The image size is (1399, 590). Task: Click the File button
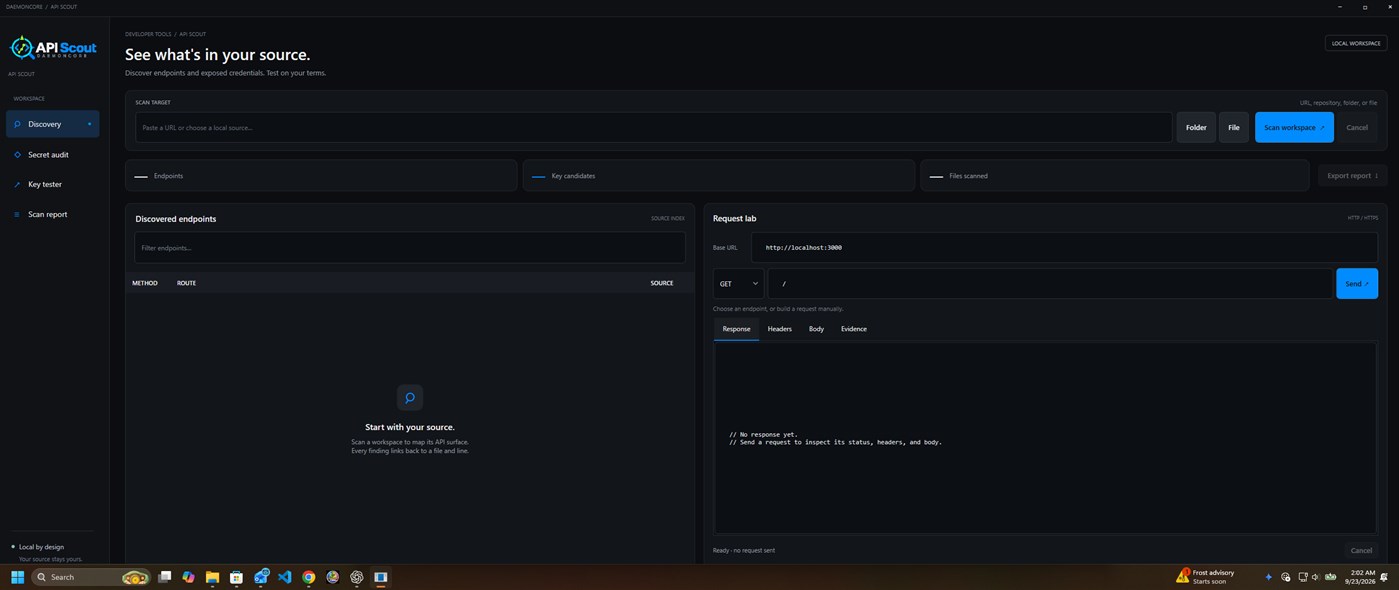1234,127
